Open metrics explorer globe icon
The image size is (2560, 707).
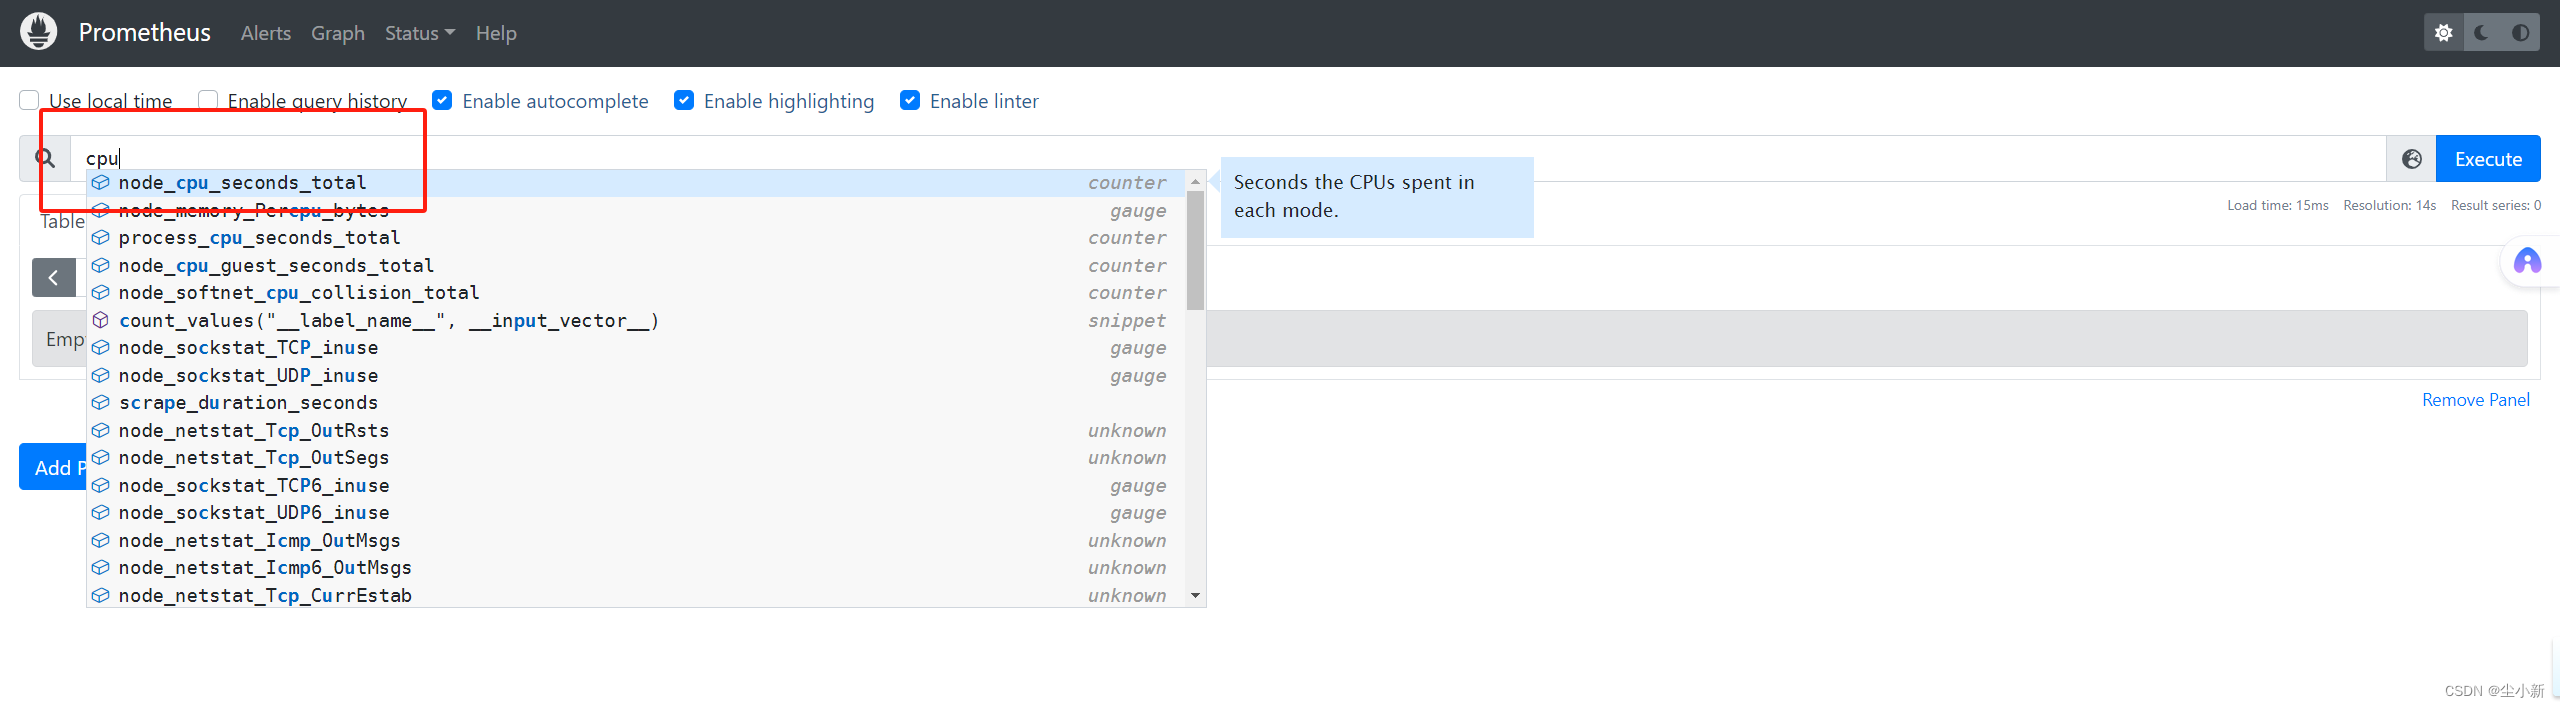2412,159
